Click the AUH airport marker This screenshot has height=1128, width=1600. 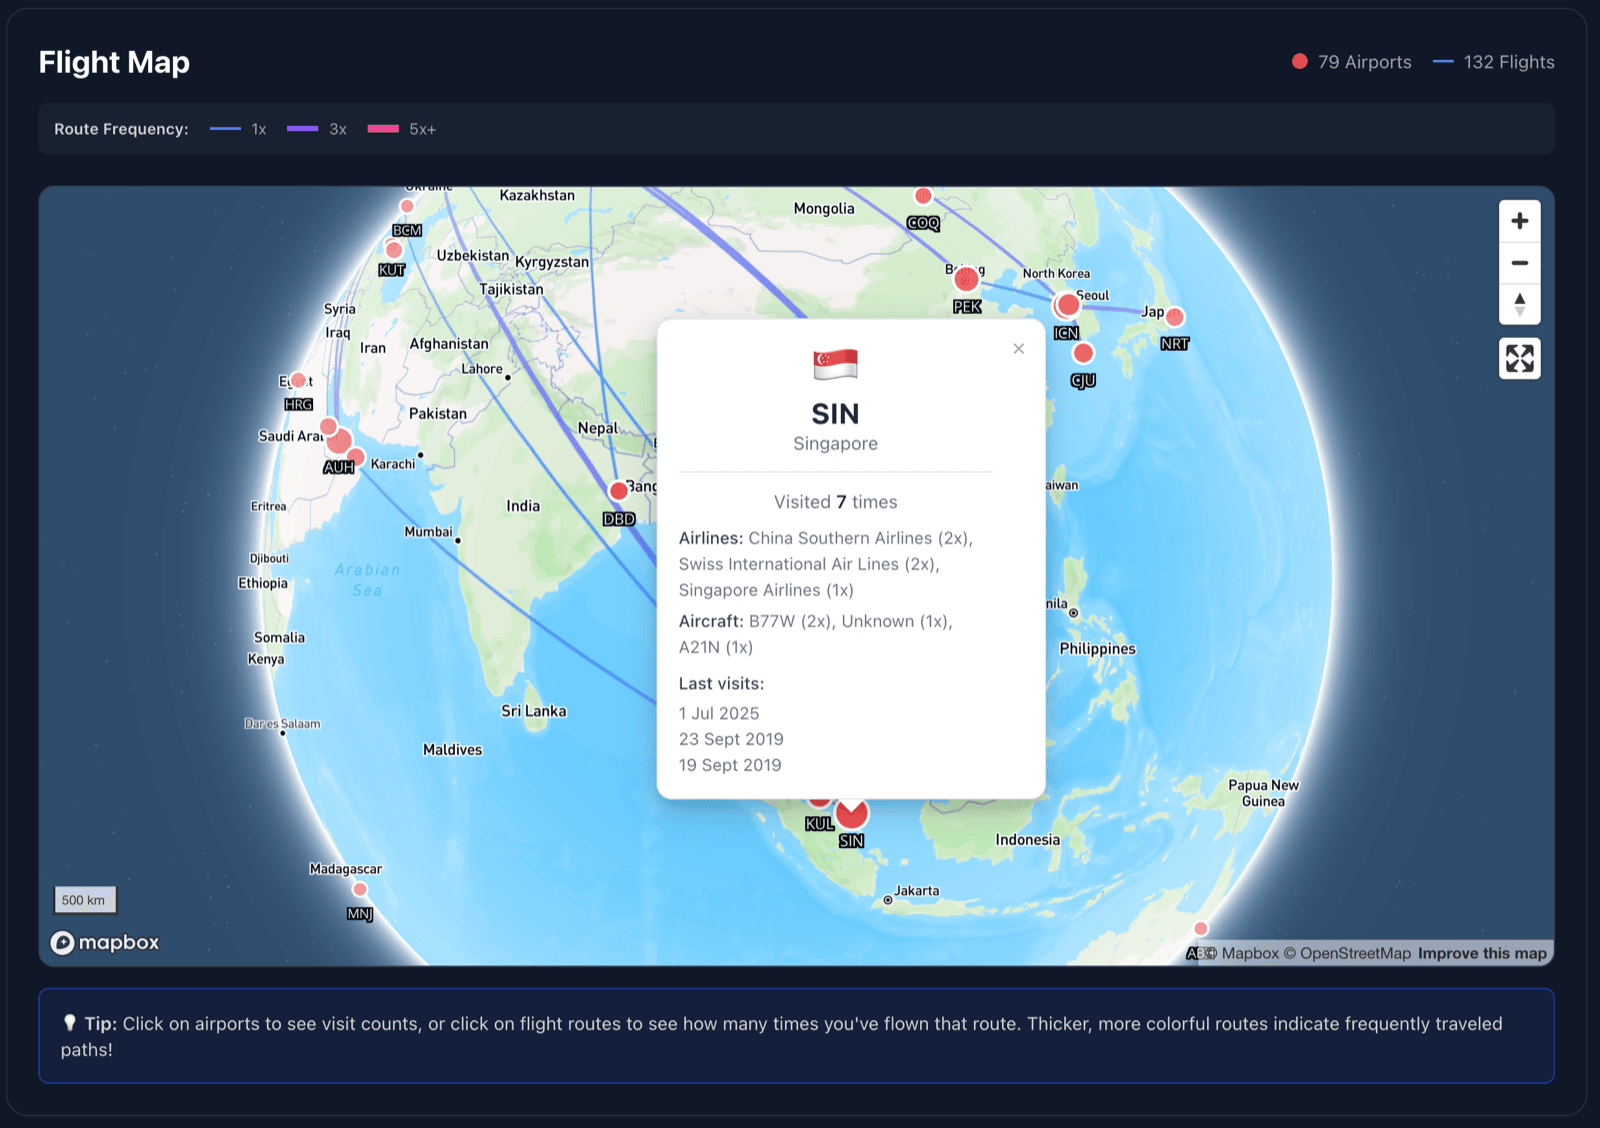click(x=340, y=441)
